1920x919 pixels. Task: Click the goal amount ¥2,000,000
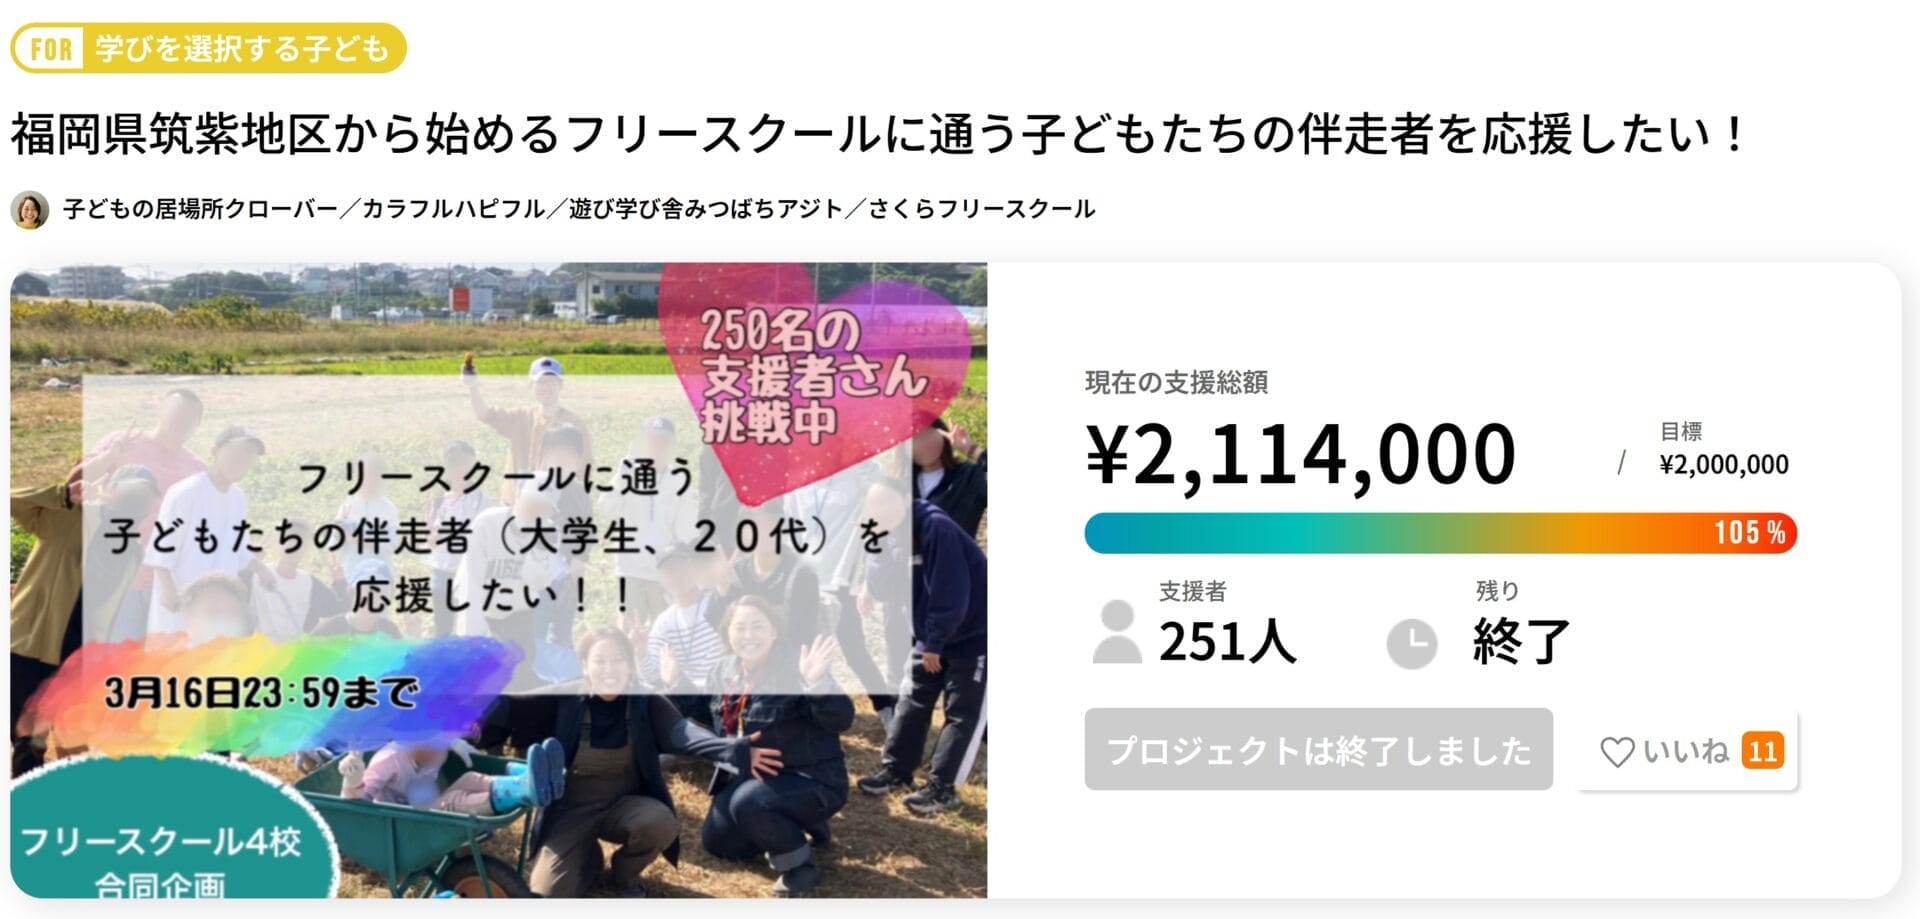point(1723,465)
